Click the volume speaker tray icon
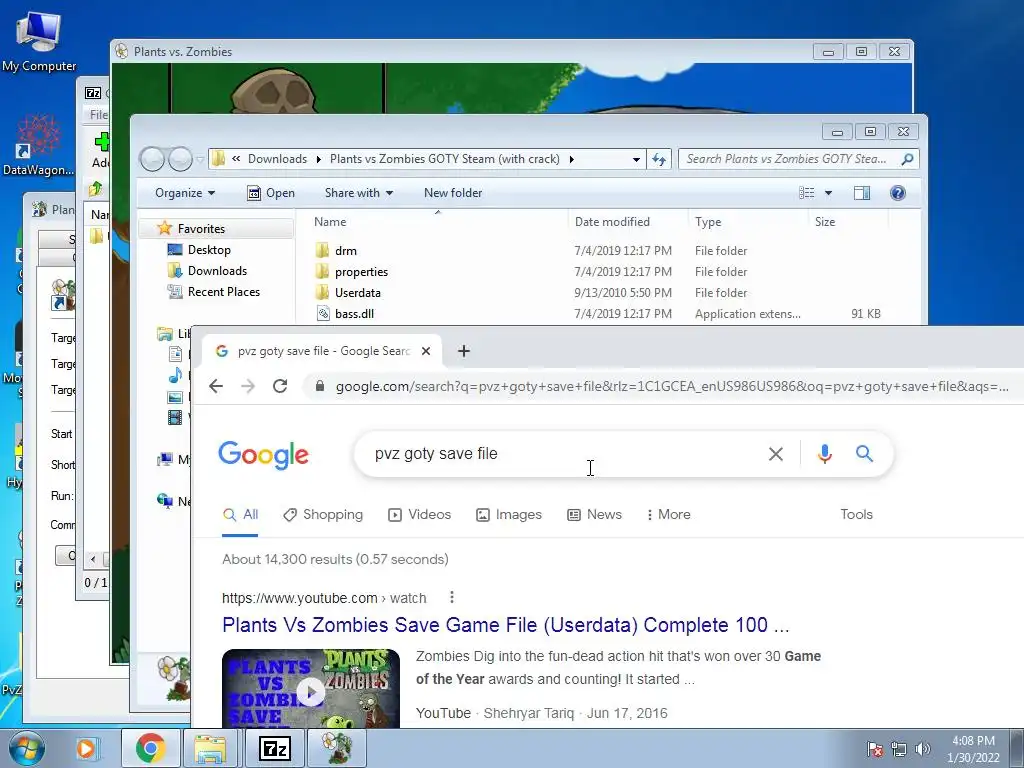 pyautogui.click(x=923, y=749)
